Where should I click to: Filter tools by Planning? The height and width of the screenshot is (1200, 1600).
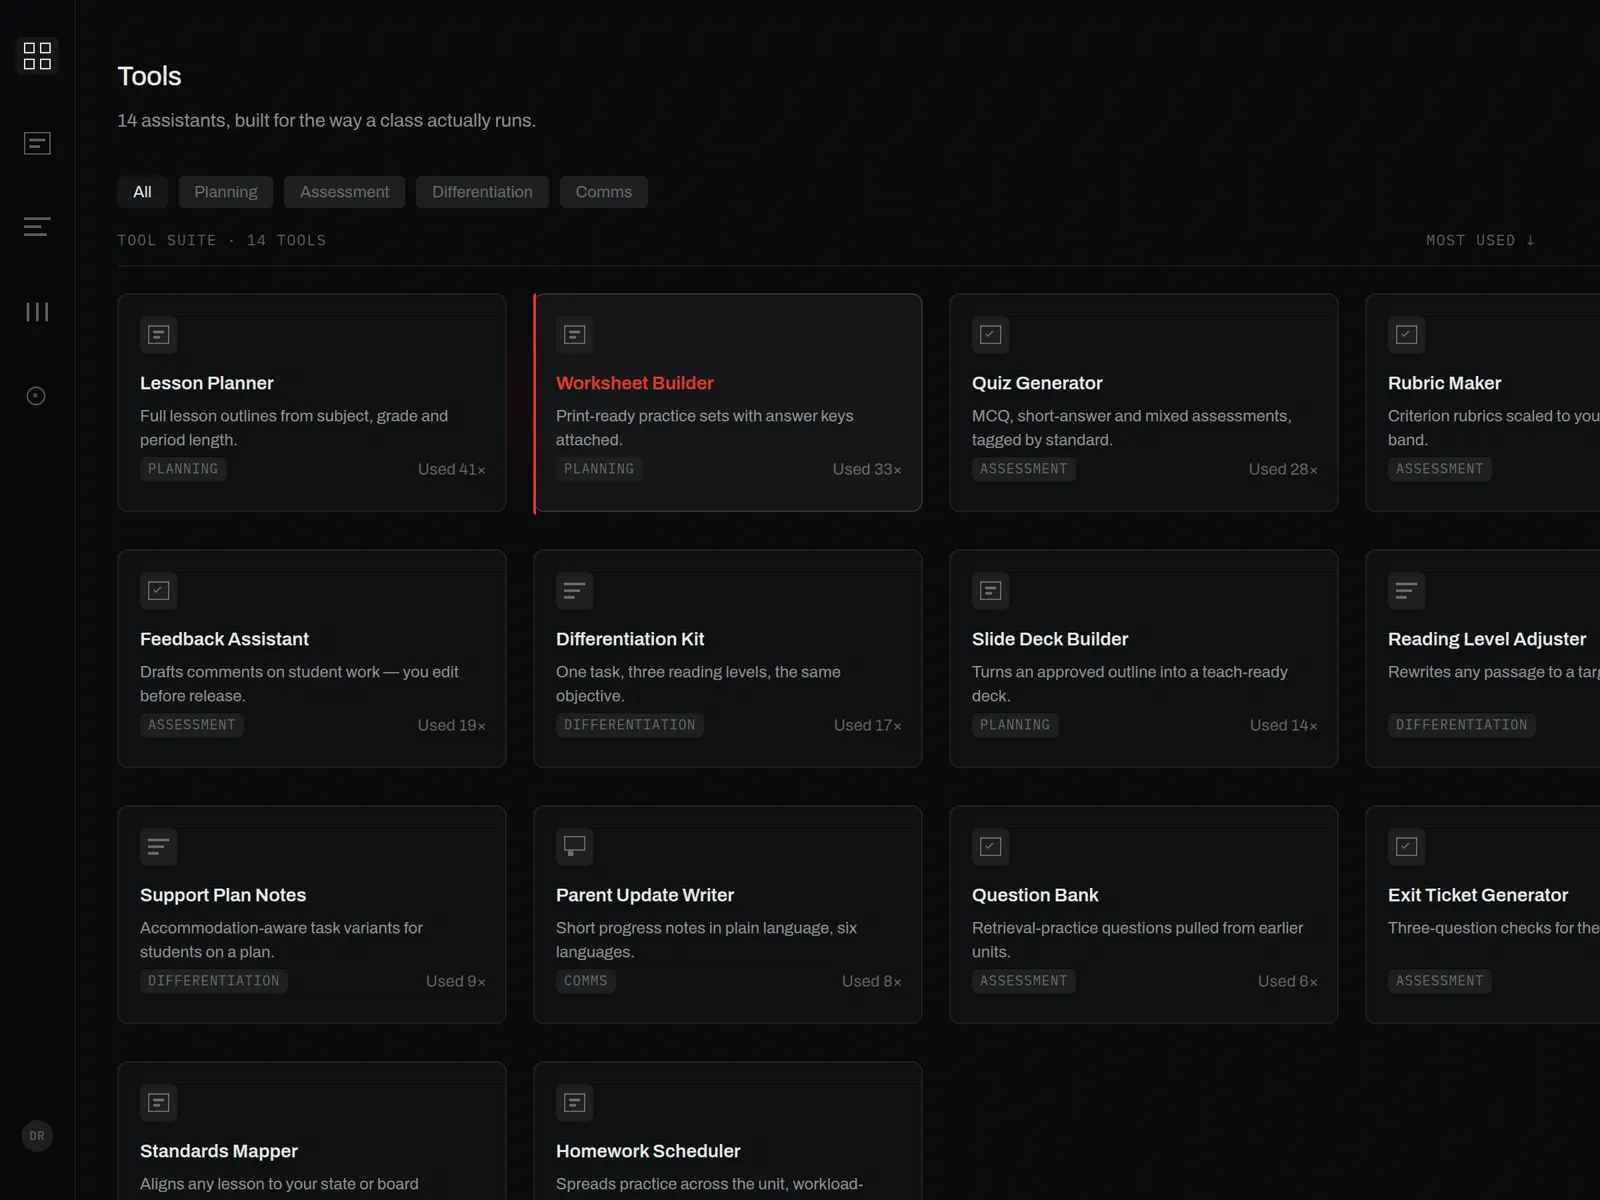[x=226, y=192]
